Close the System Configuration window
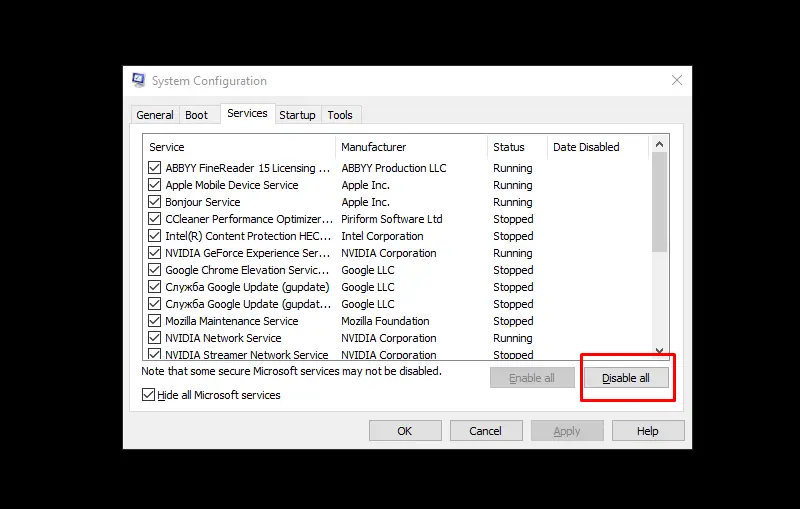800x509 pixels. coord(677,80)
